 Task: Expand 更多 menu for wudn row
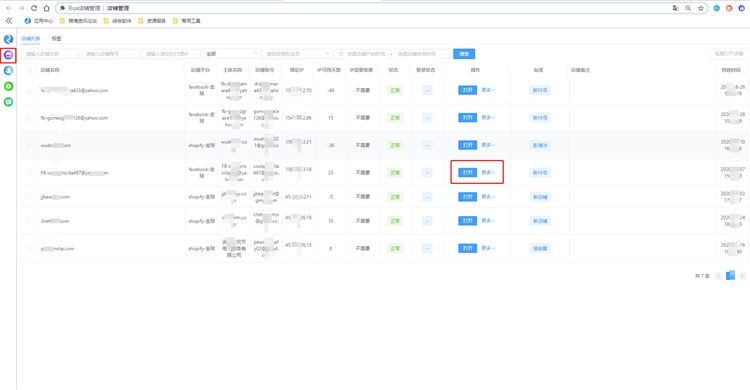point(488,145)
